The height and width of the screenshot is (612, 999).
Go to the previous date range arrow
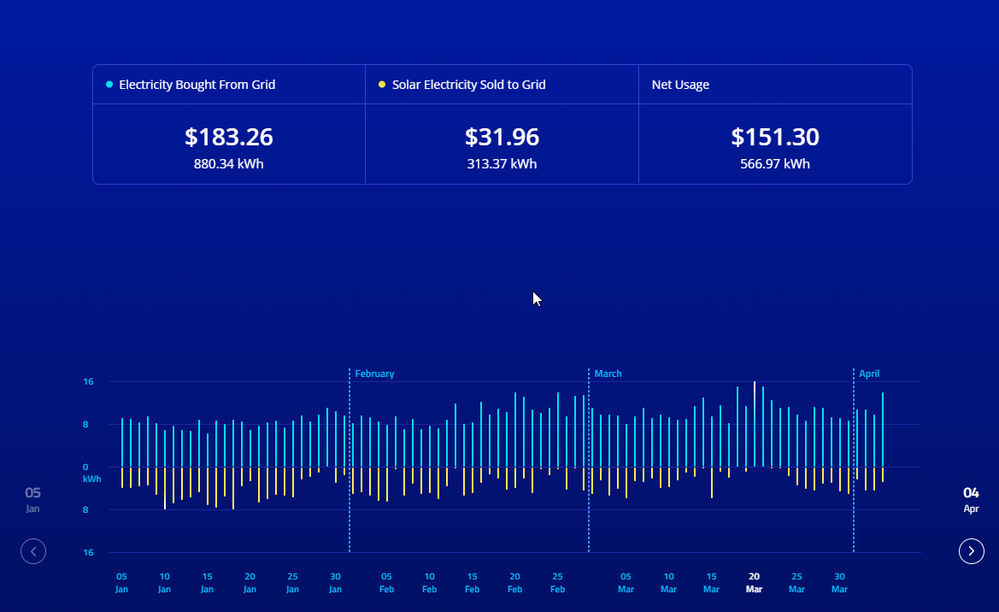tap(33, 551)
